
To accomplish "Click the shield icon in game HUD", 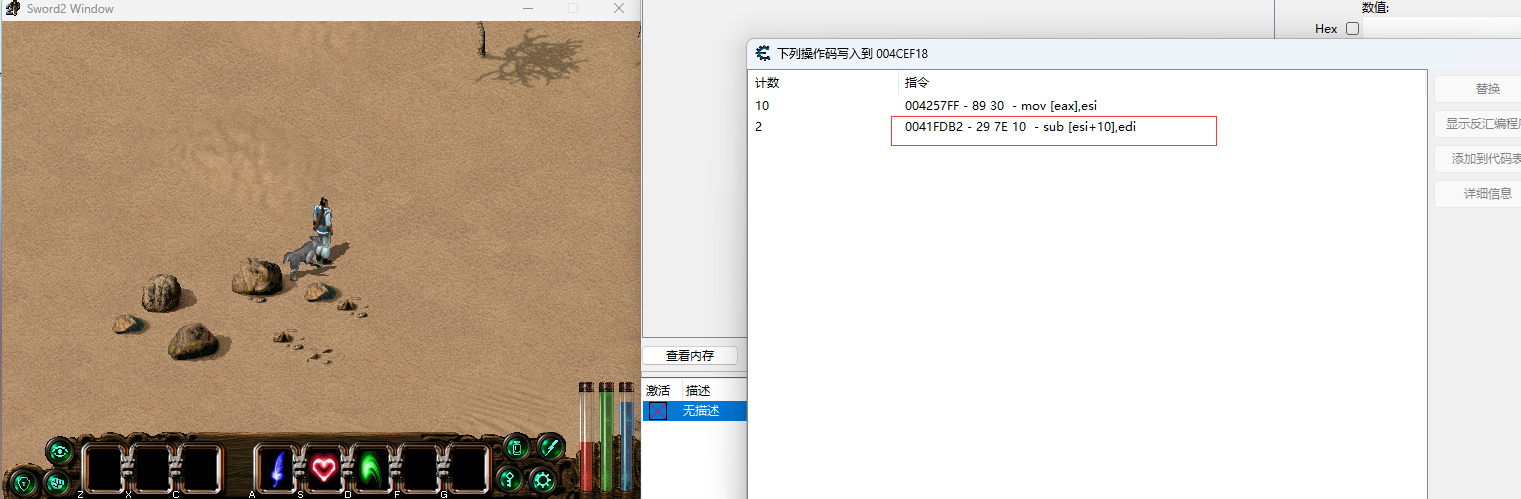I will click(24, 483).
